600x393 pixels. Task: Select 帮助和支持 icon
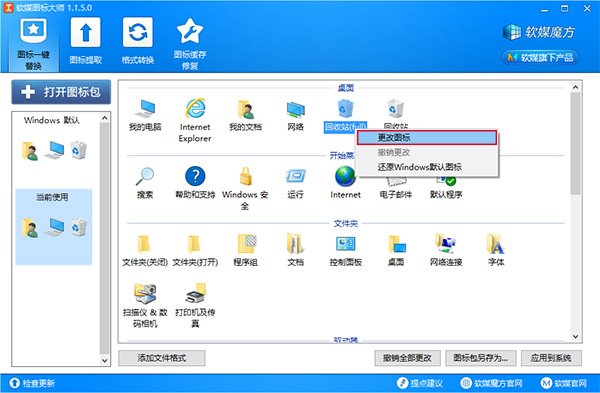[x=195, y=183]
